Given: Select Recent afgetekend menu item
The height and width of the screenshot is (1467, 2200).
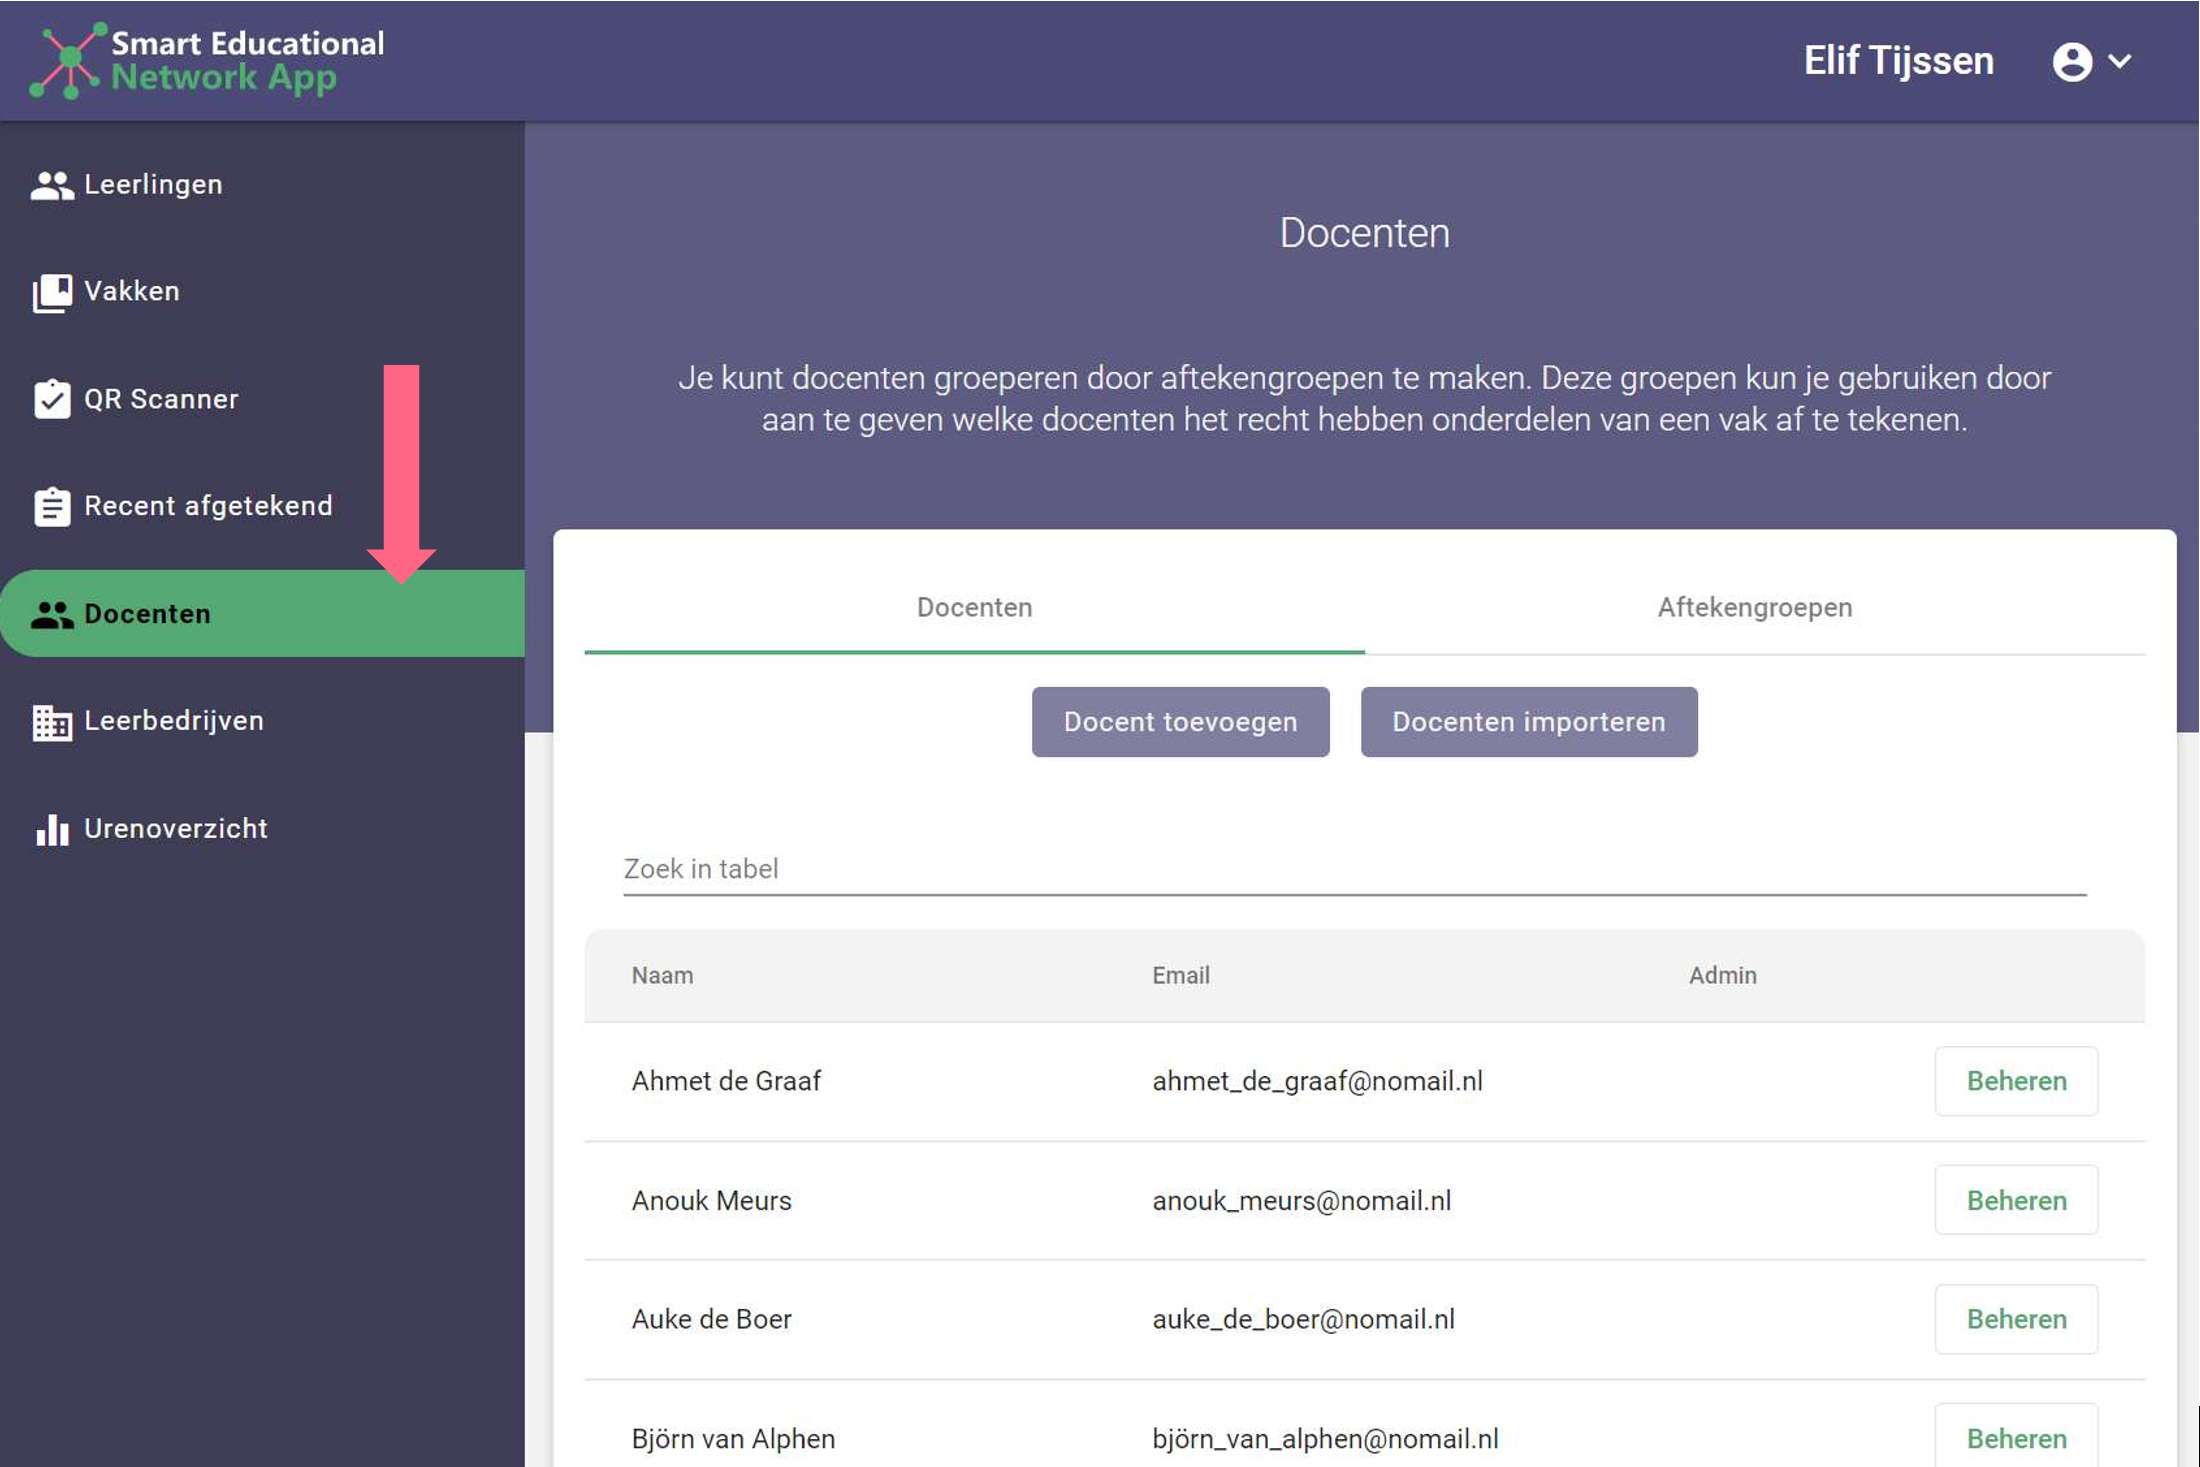Looking at the screenshot, I should point(262,506).
